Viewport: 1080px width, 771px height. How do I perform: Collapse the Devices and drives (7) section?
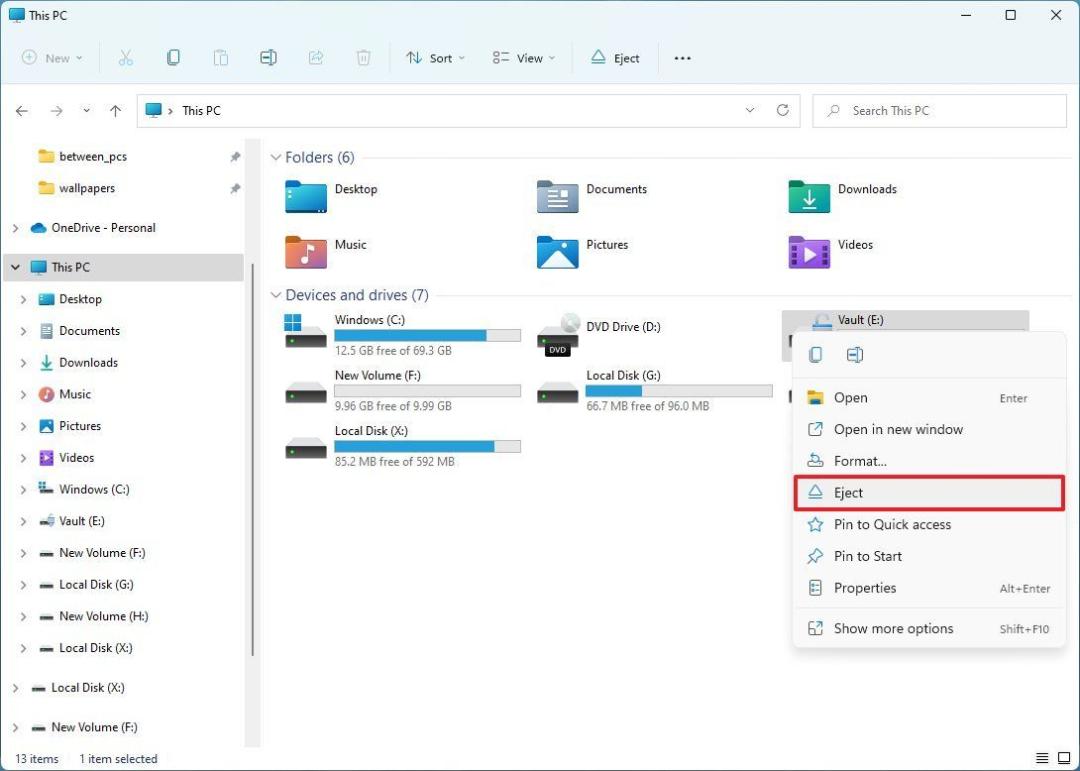276,295
